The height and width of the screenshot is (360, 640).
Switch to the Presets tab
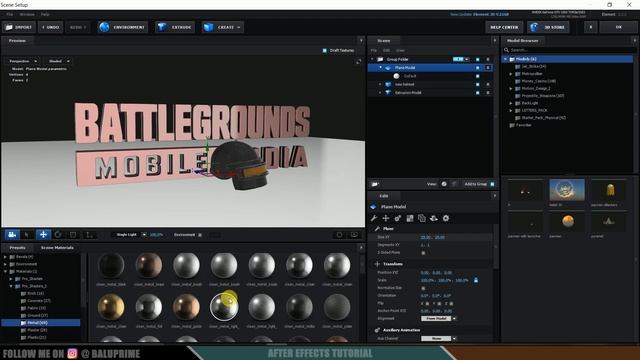(x=18, y=248)
